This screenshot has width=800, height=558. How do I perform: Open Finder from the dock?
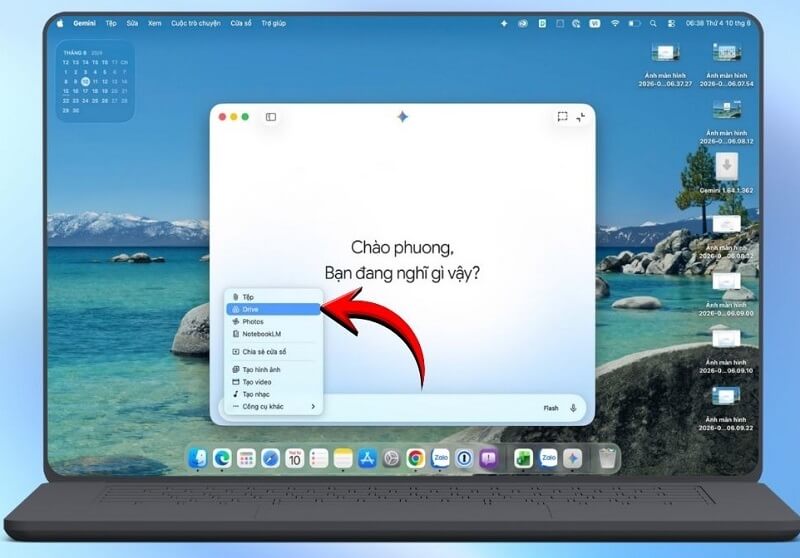pos(197,458)
